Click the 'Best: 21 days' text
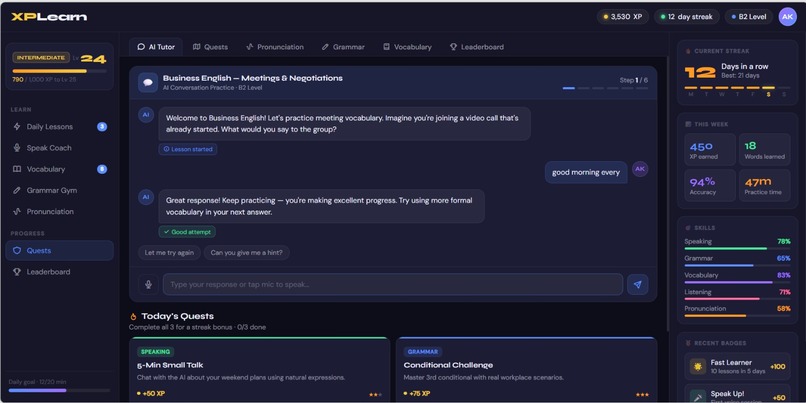The width and height of the screenshot is (806, 403). point(740,76)
